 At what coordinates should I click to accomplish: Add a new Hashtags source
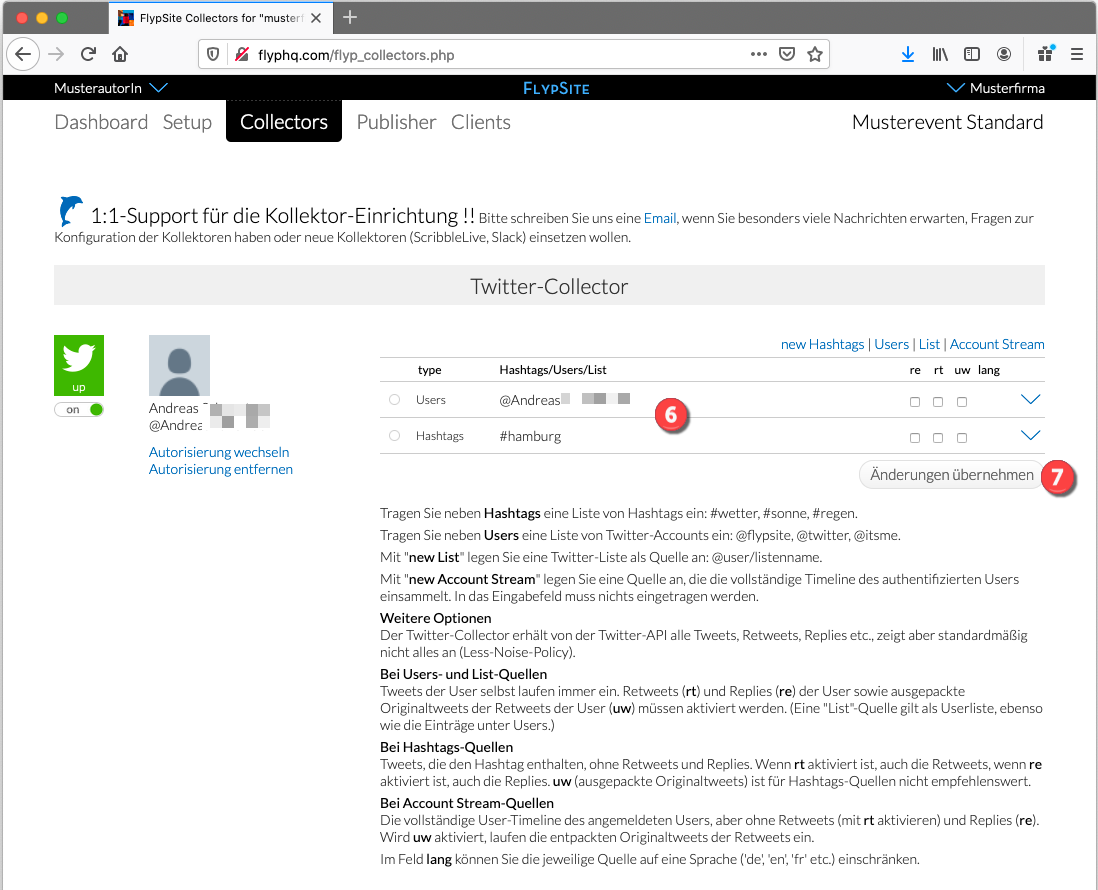tap(822, 345)
